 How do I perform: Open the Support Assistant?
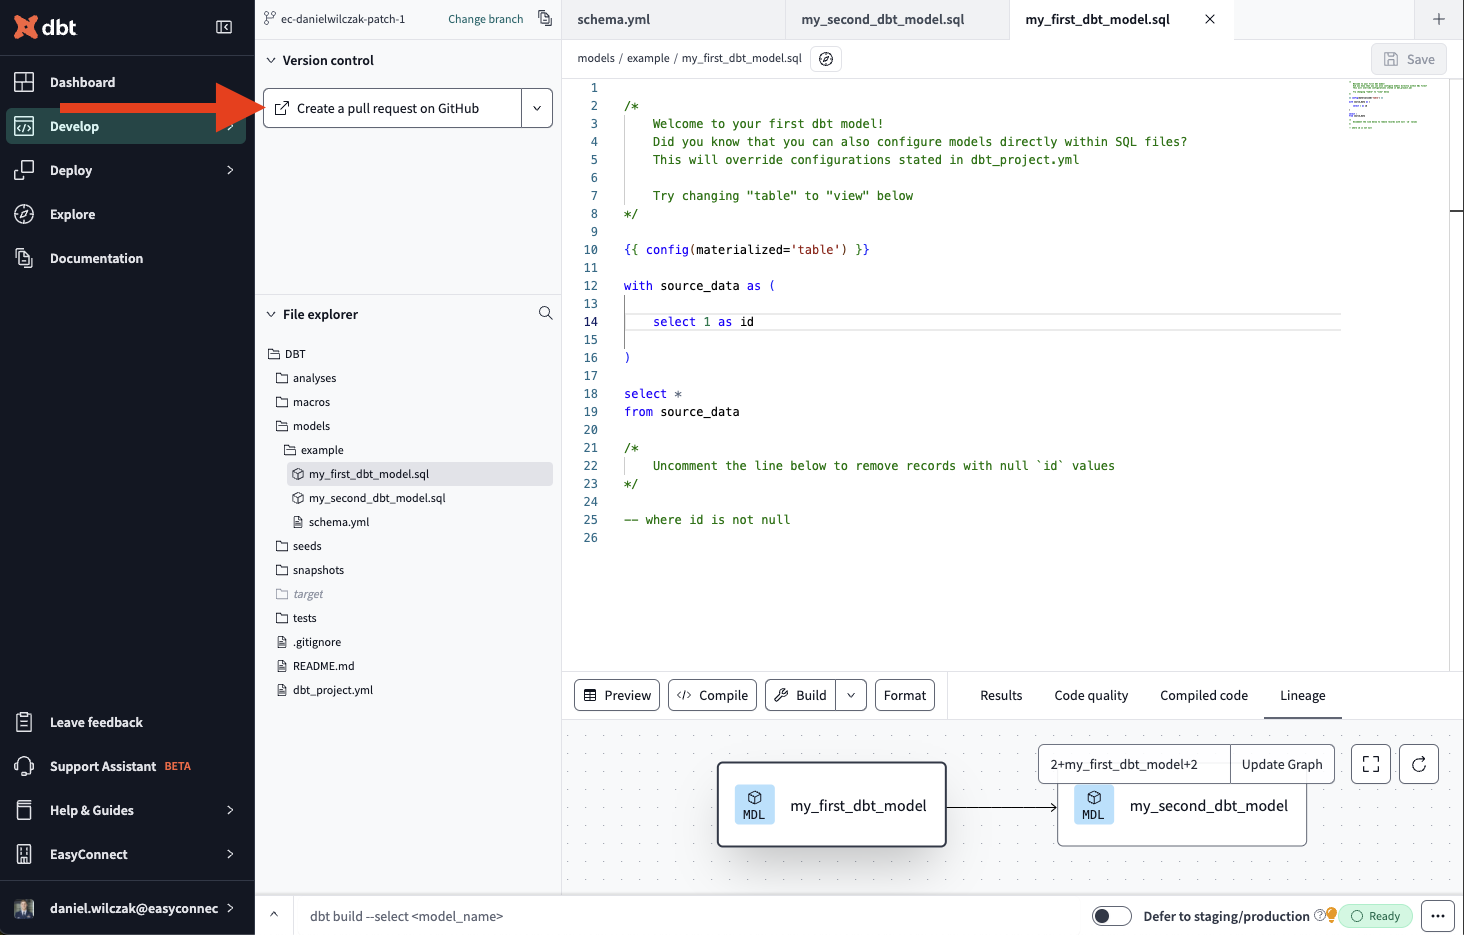tap(127, 766)
